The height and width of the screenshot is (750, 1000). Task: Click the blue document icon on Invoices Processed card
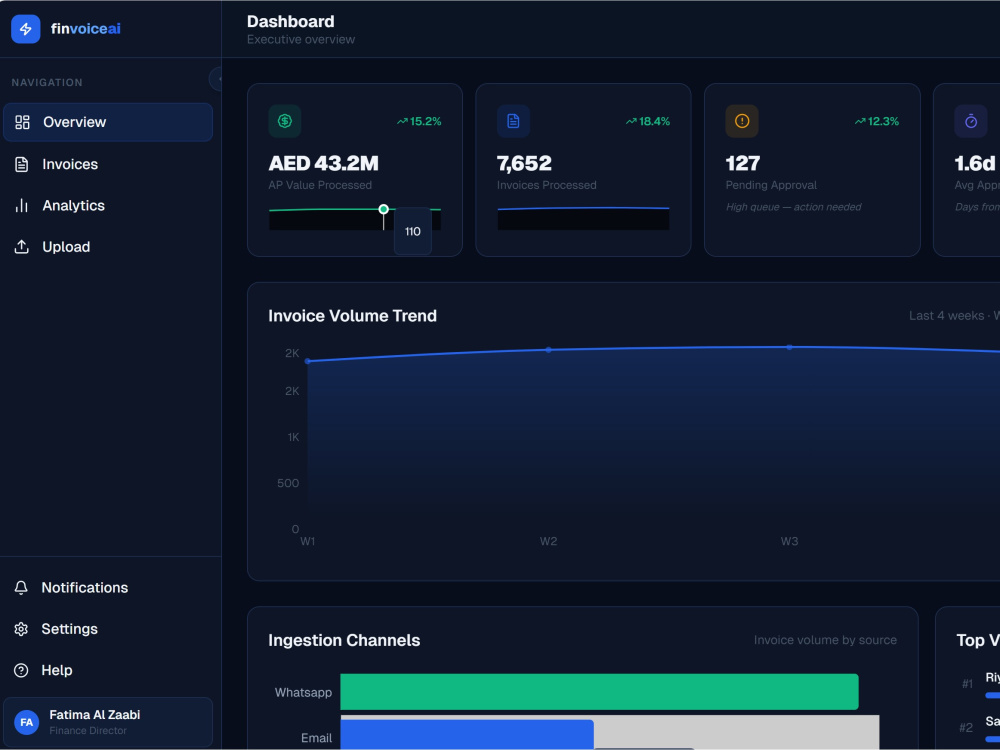pos(513,121)
